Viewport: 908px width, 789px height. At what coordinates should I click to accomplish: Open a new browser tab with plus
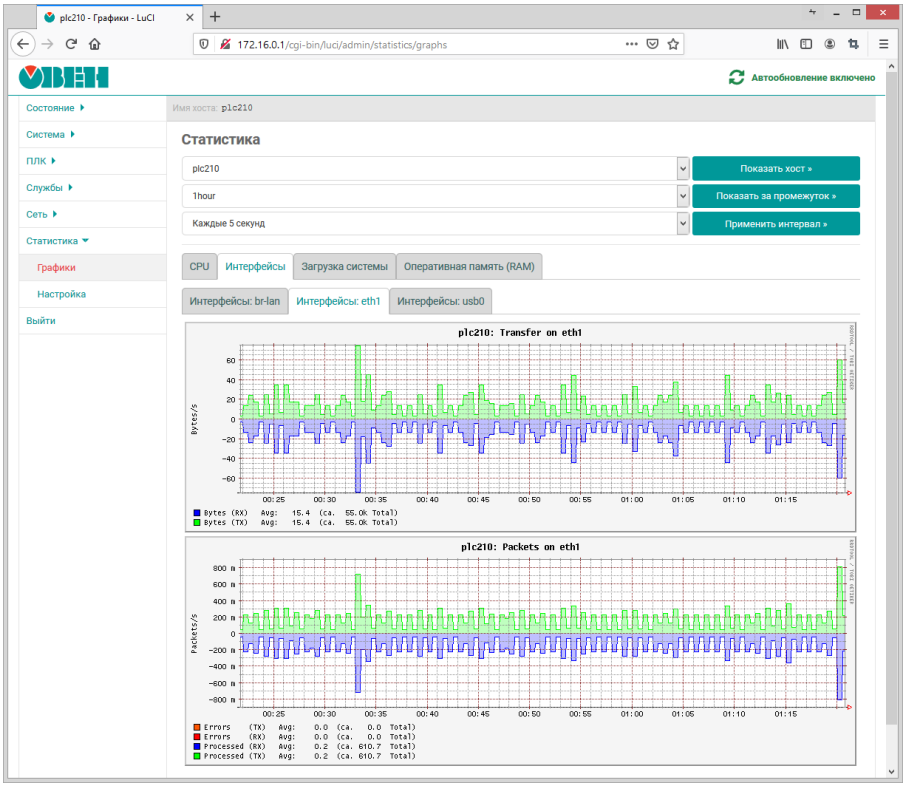point(215,16)
